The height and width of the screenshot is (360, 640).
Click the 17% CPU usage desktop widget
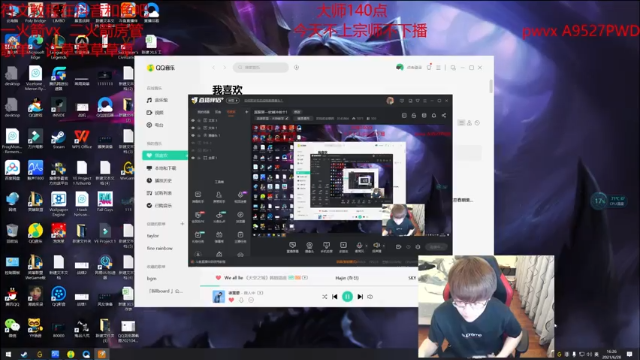point(608,201)
